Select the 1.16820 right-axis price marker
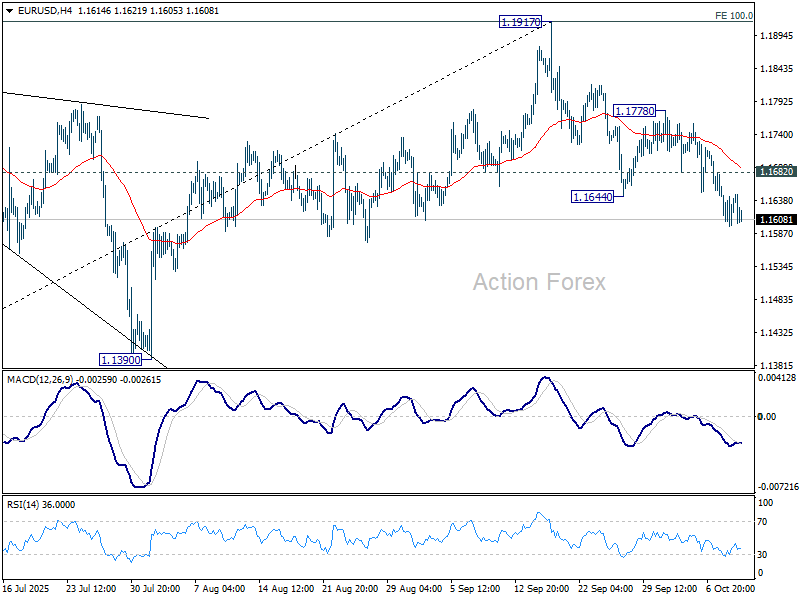The width and height of the screenshot is (800, 600). (775, 172)
